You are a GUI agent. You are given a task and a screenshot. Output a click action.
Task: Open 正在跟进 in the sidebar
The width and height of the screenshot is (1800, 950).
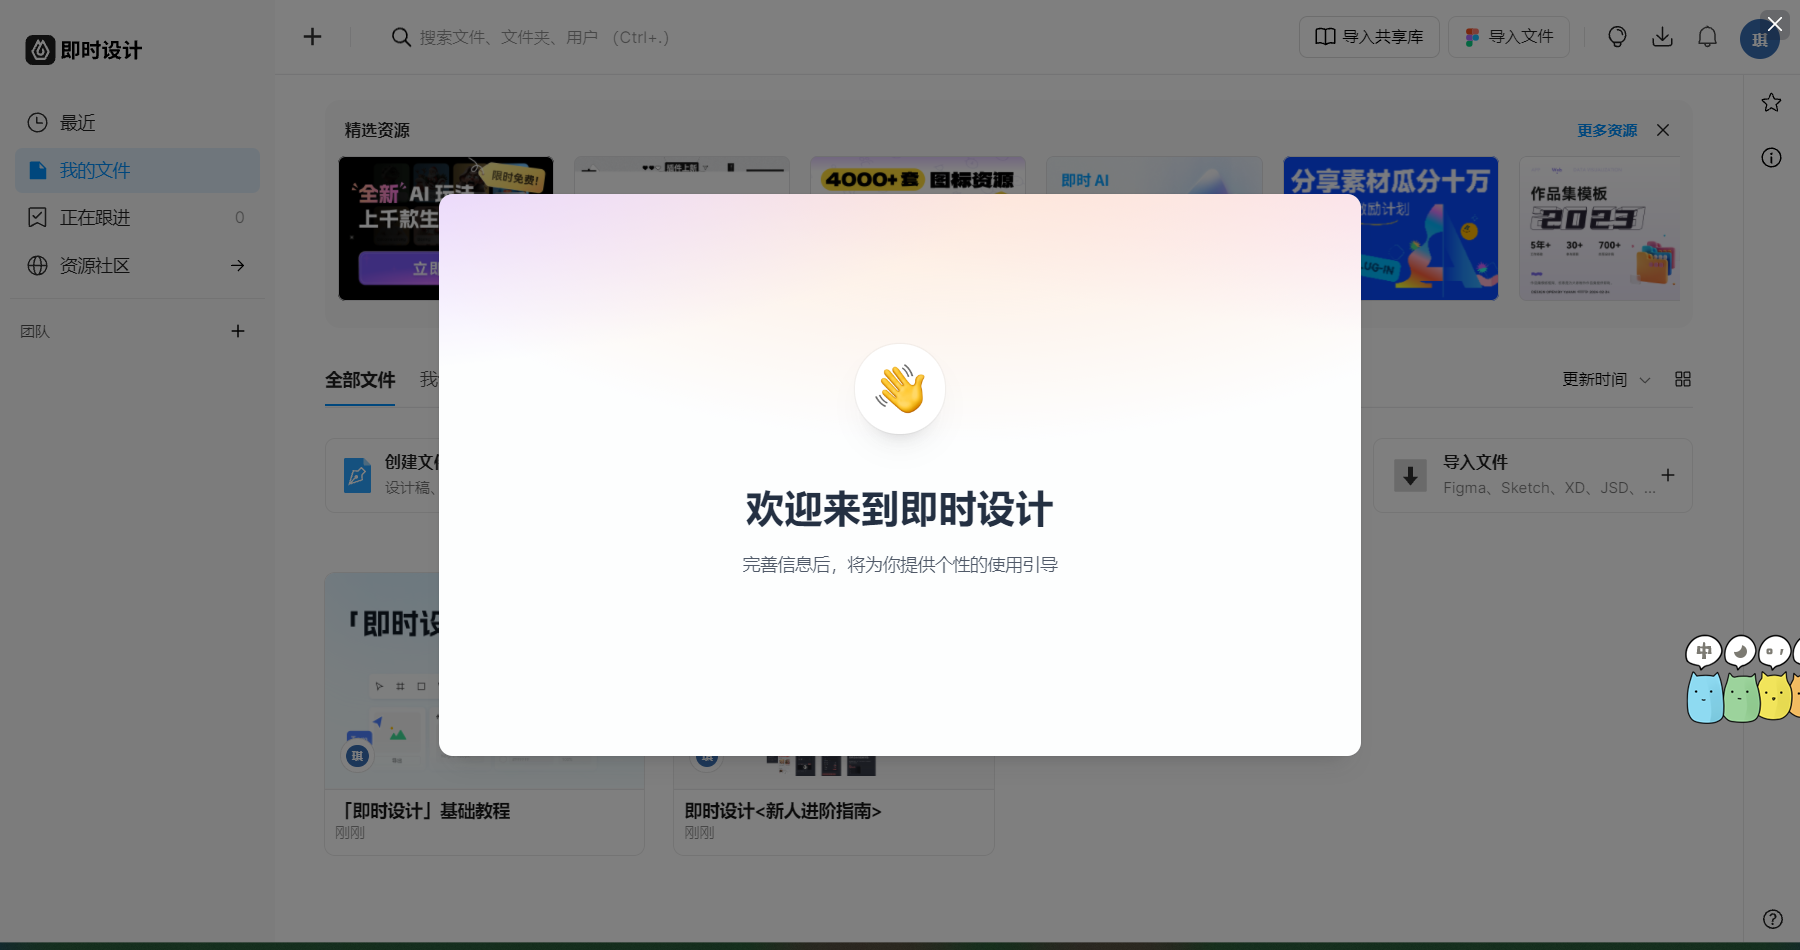pyautogui.click(x=137, y=217)
